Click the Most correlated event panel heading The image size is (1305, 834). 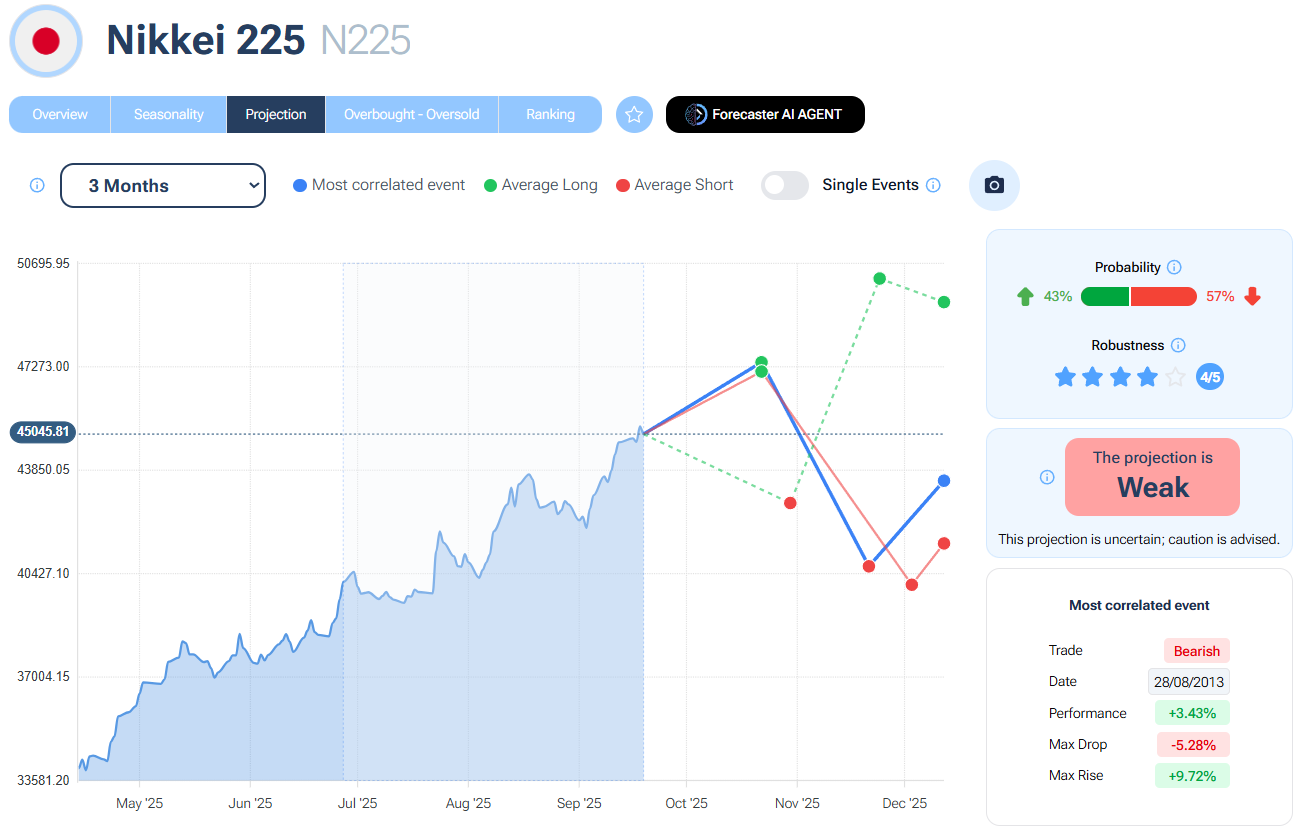(1139, 605)
